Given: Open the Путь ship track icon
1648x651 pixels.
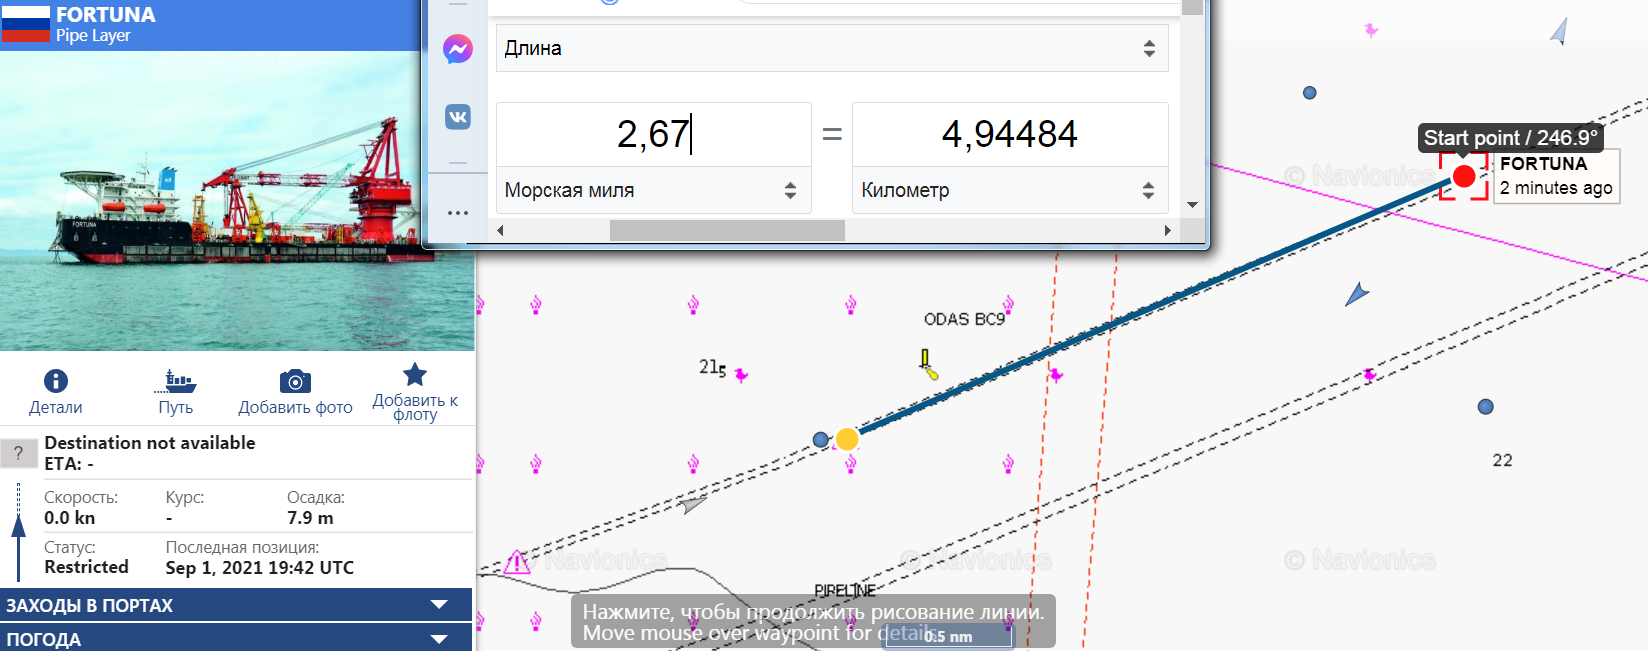Looking at the screenshot, I should [176, 381].
